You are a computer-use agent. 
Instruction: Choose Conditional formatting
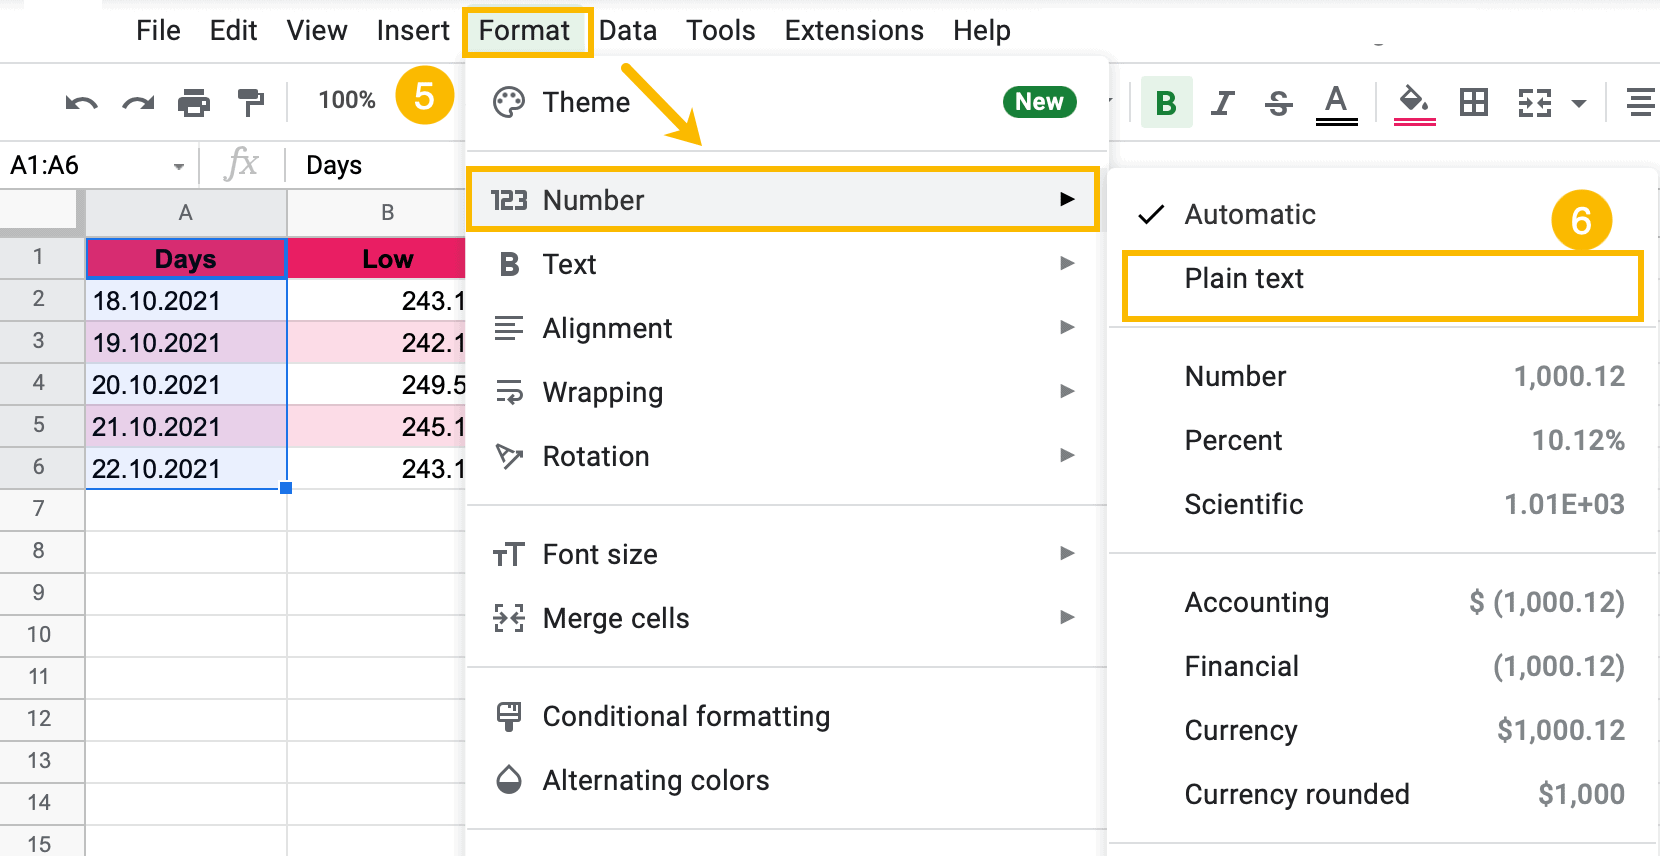786,716
